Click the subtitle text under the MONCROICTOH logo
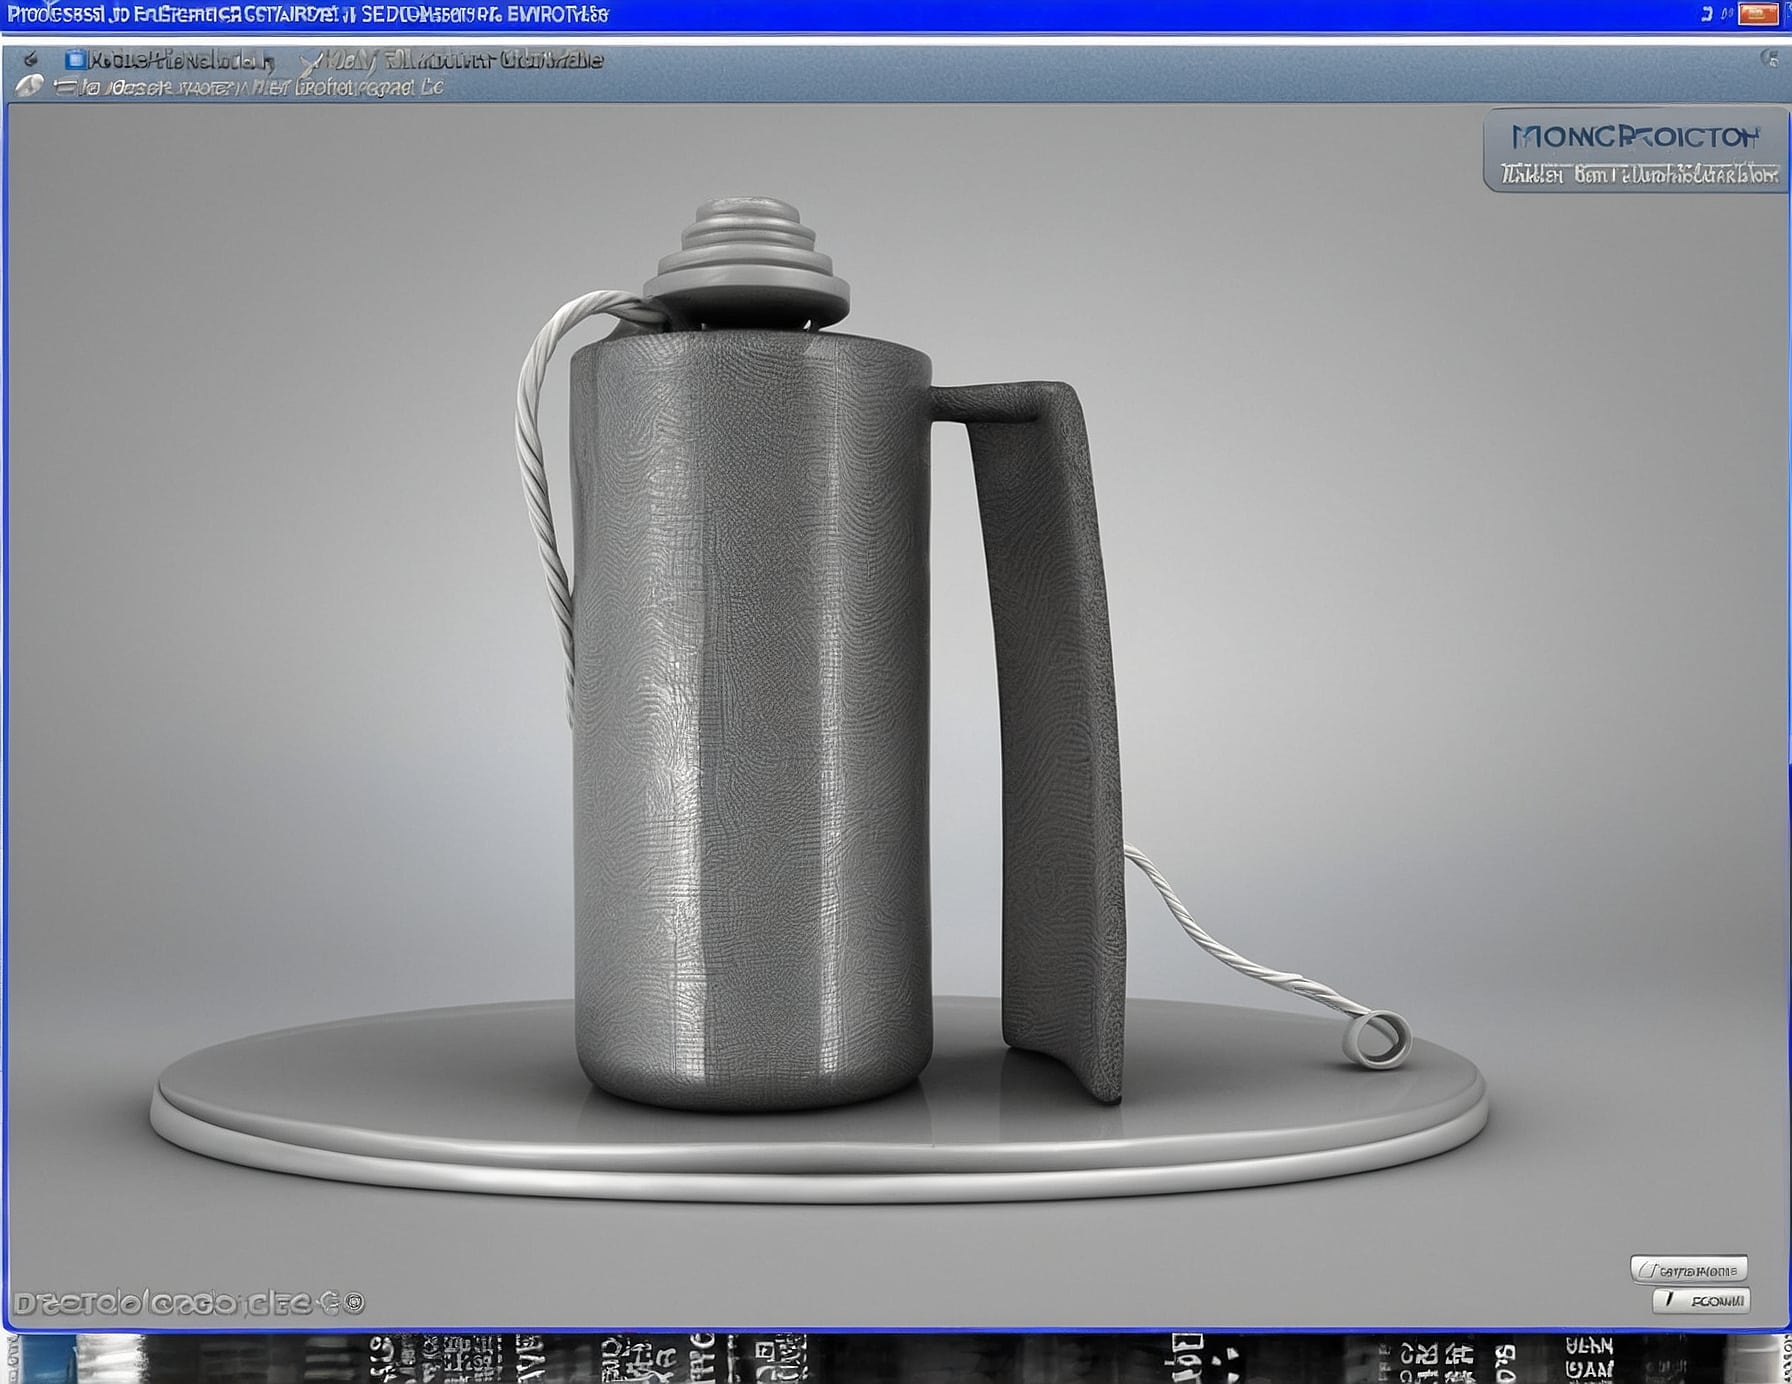 [1639, 175]
